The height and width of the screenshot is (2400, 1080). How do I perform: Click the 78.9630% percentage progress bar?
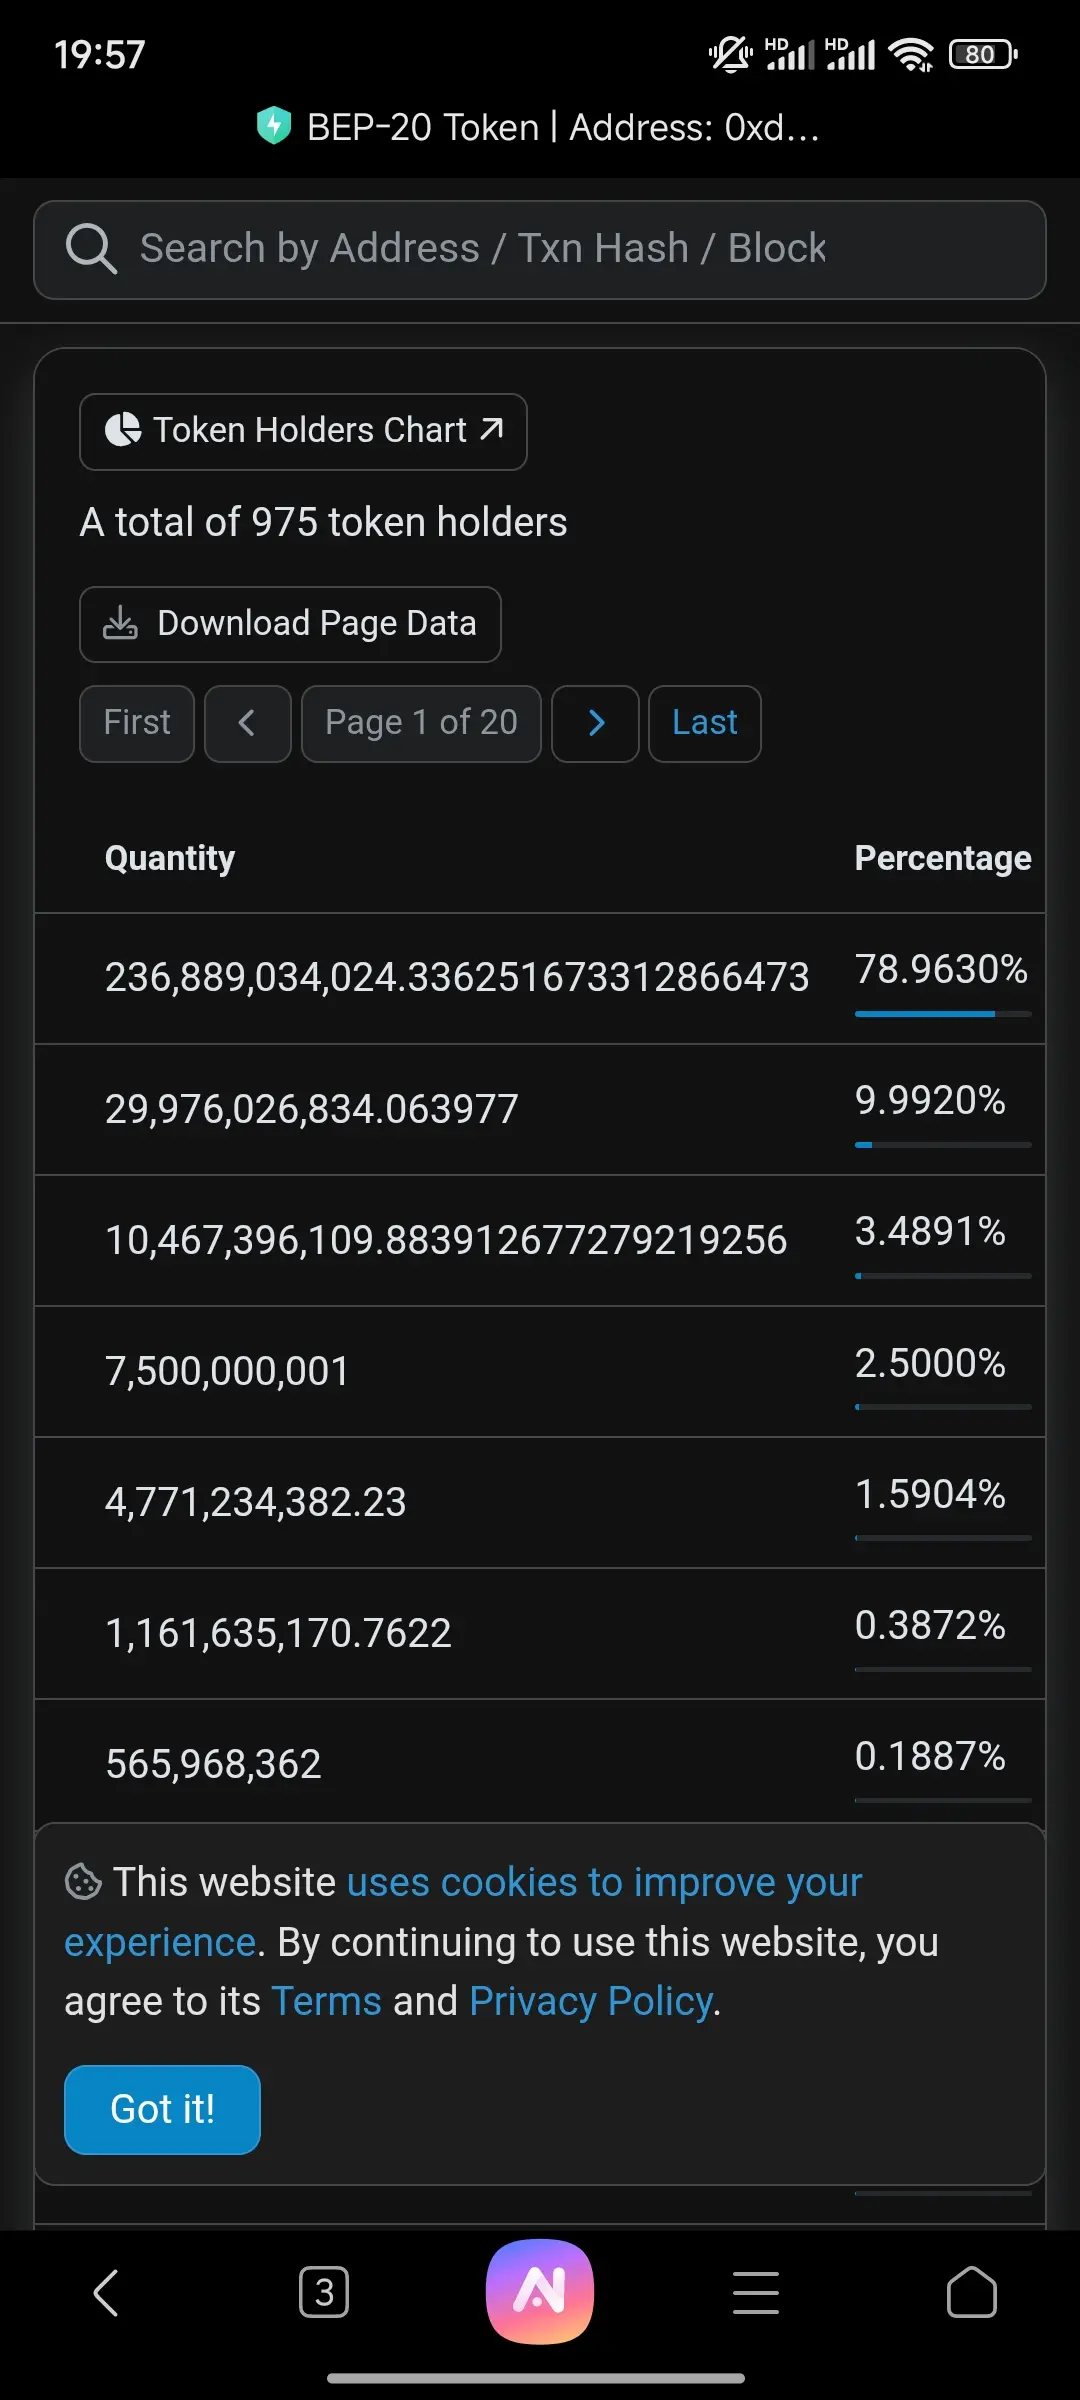(x=942, y=1014)
